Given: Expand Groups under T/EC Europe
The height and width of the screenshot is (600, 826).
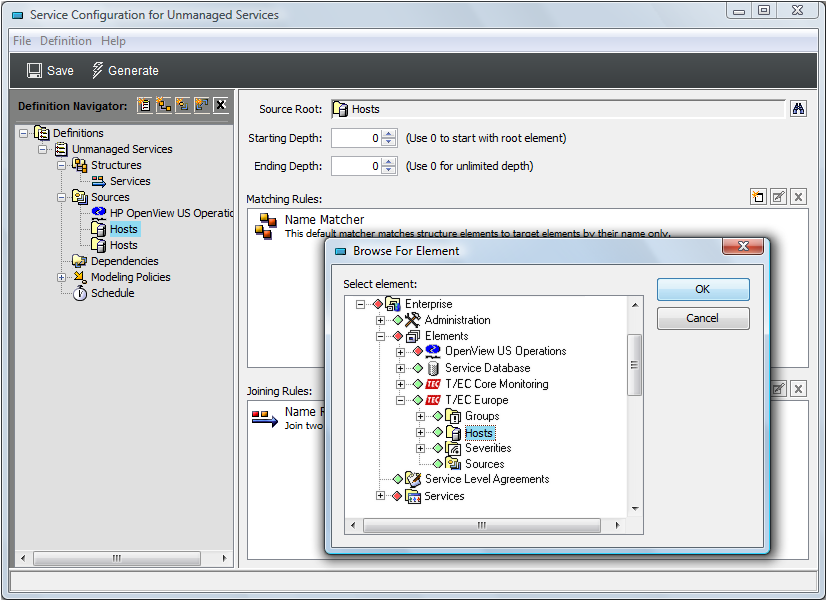Looking at the screenshot, I should point(420,416).
